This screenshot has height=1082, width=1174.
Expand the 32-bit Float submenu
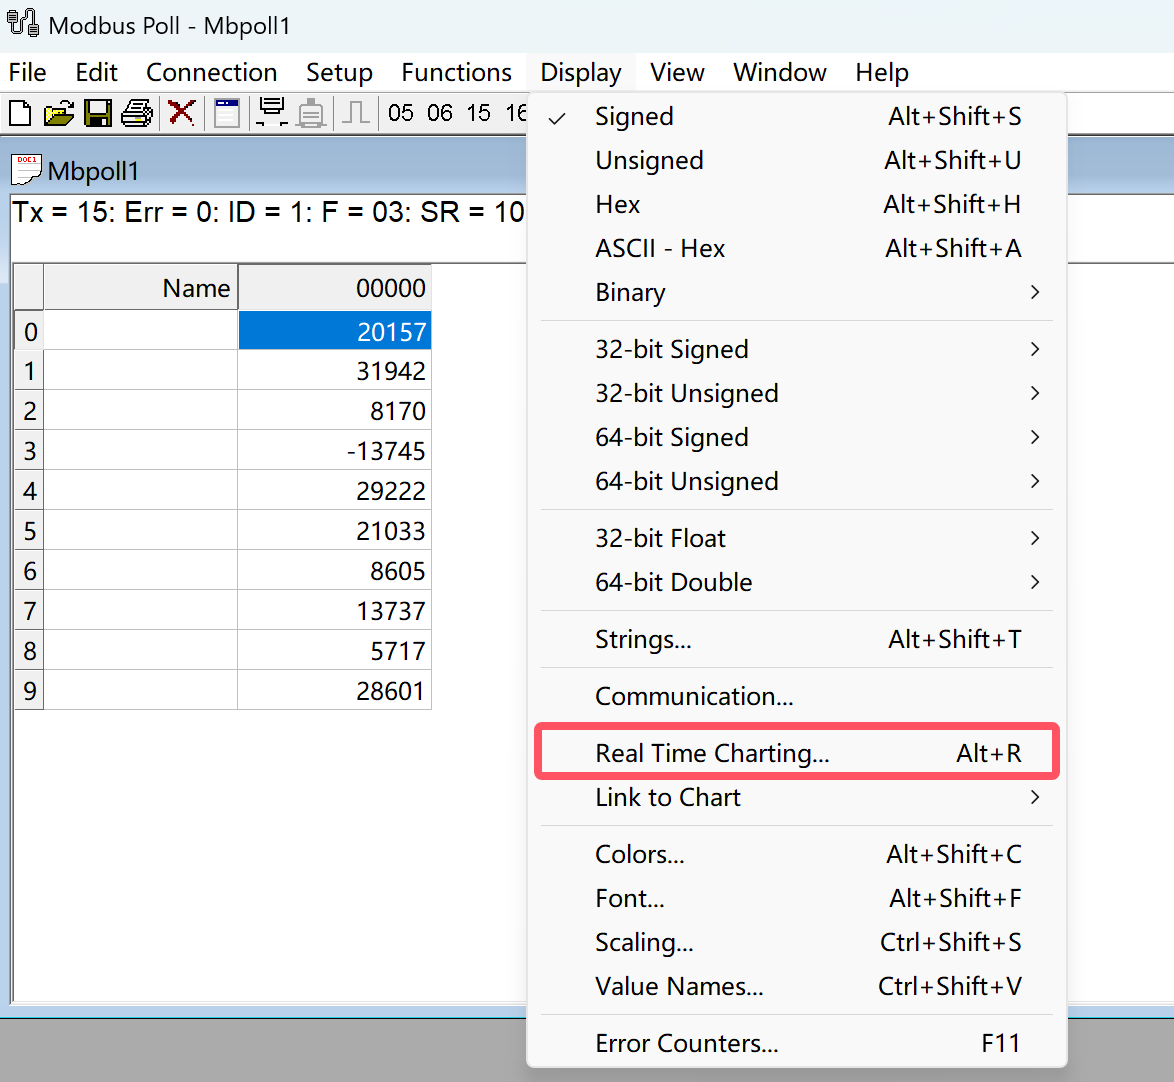coord(797,538)
